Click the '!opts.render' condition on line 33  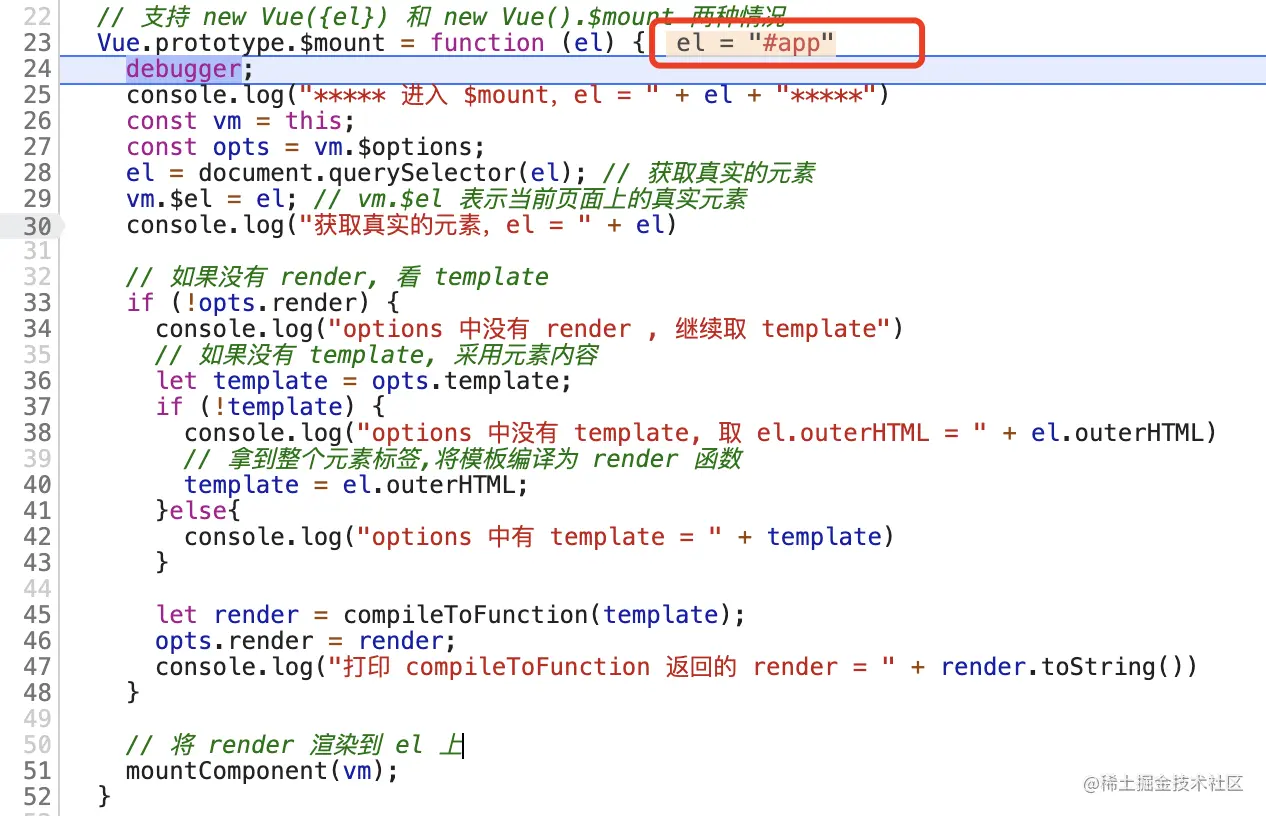click(x=277, y=303)
